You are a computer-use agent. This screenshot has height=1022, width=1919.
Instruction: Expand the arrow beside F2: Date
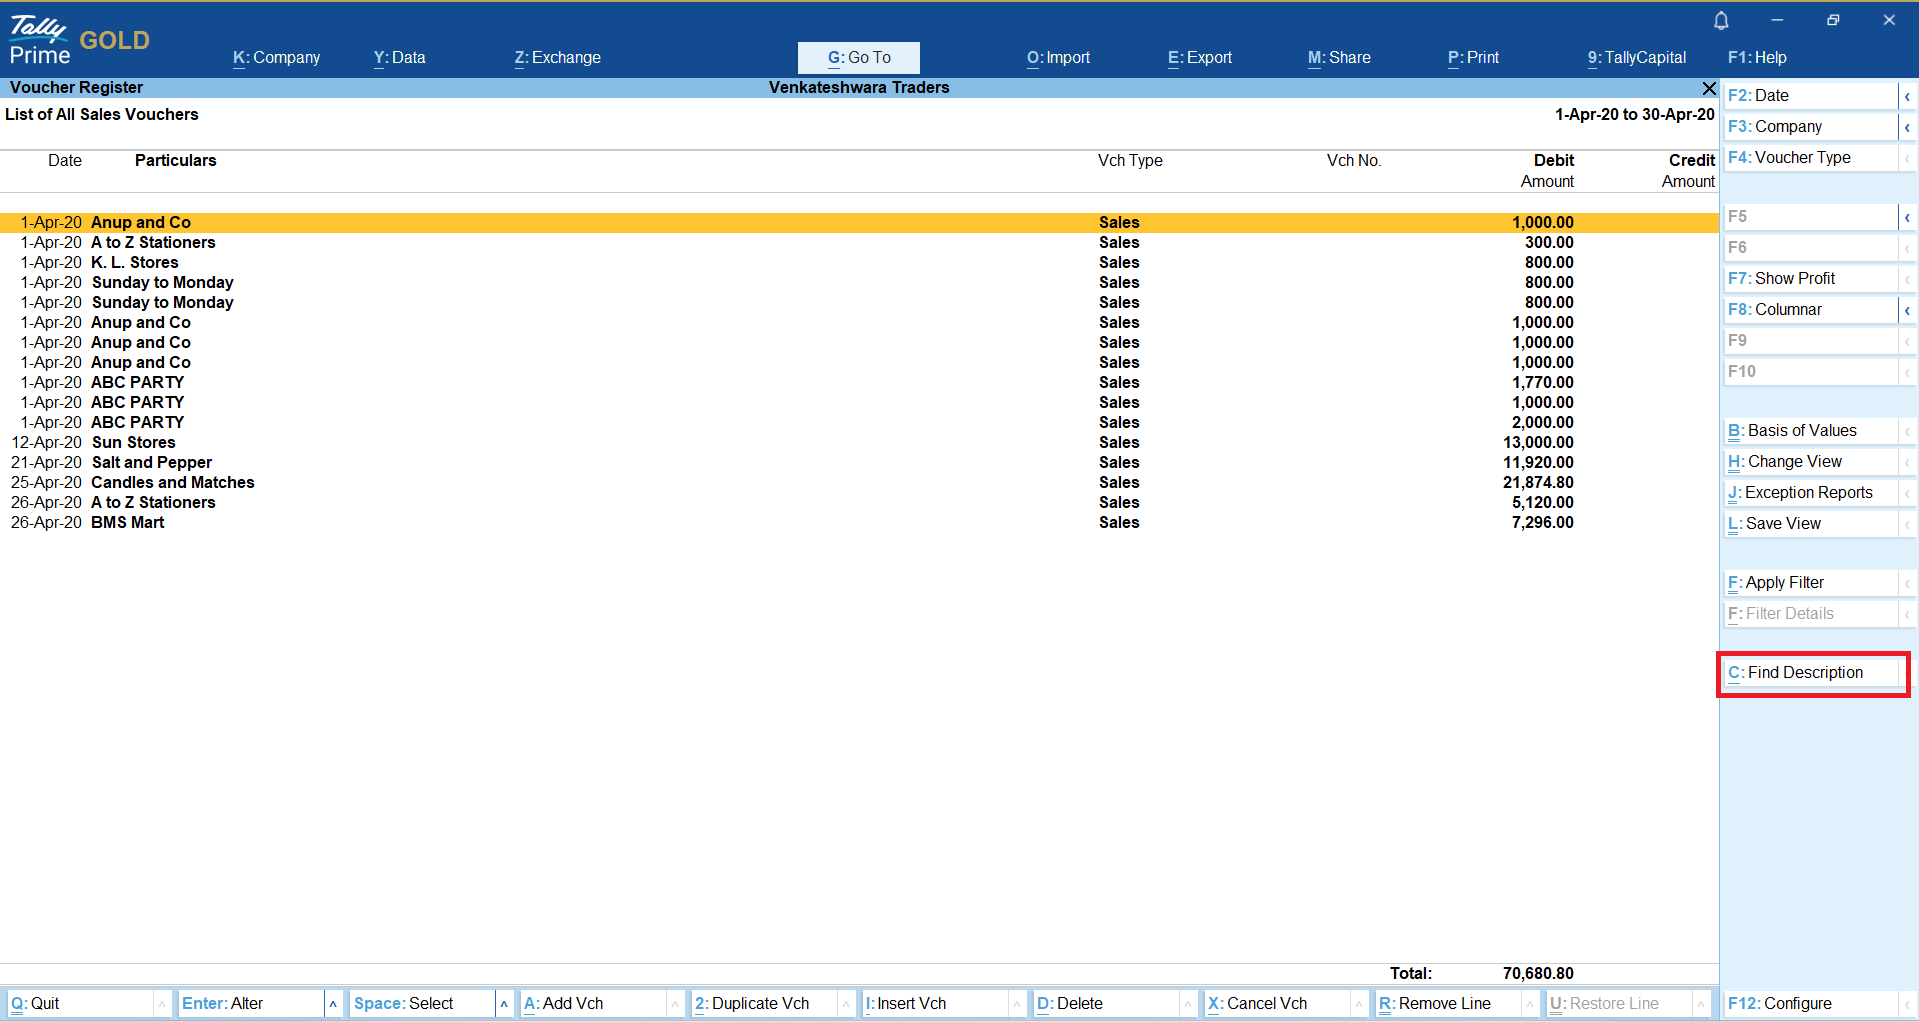point(1907,96)
